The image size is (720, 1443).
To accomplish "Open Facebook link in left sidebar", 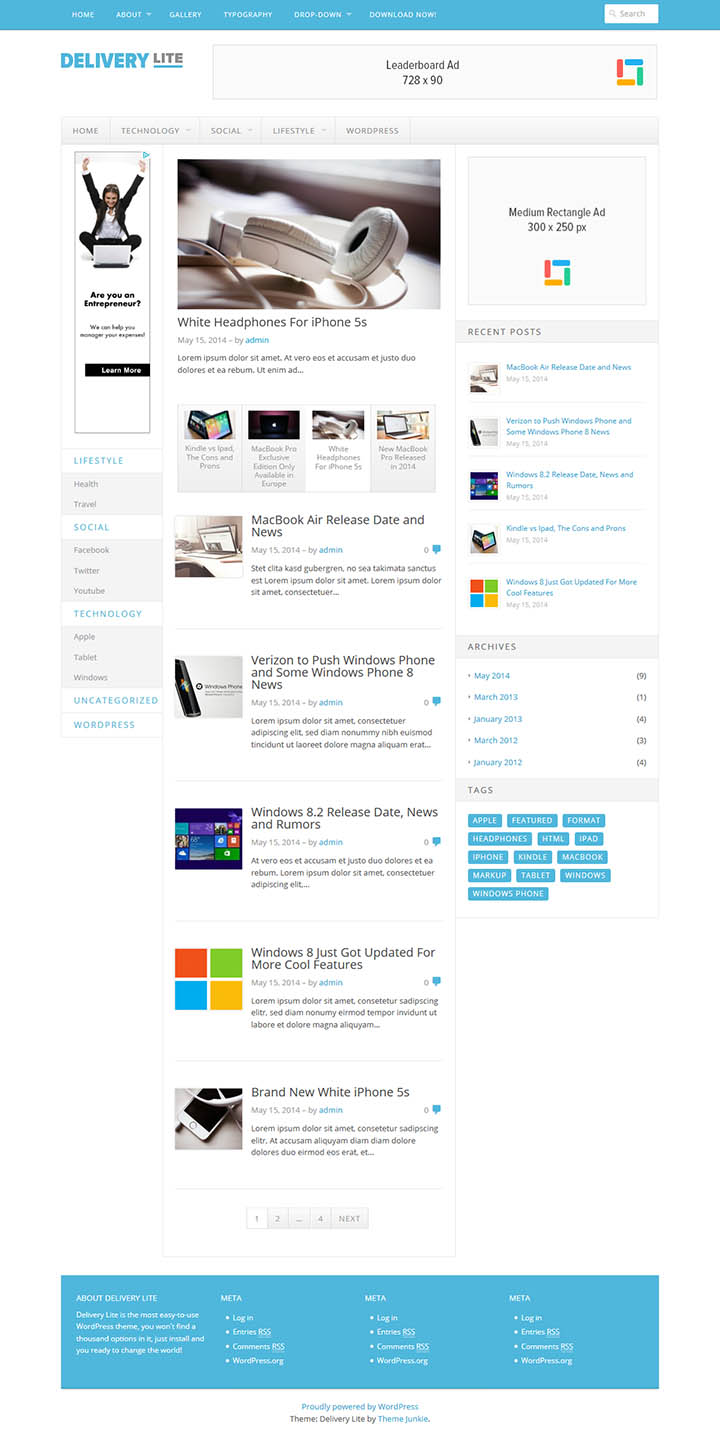I will coord(92,550).
